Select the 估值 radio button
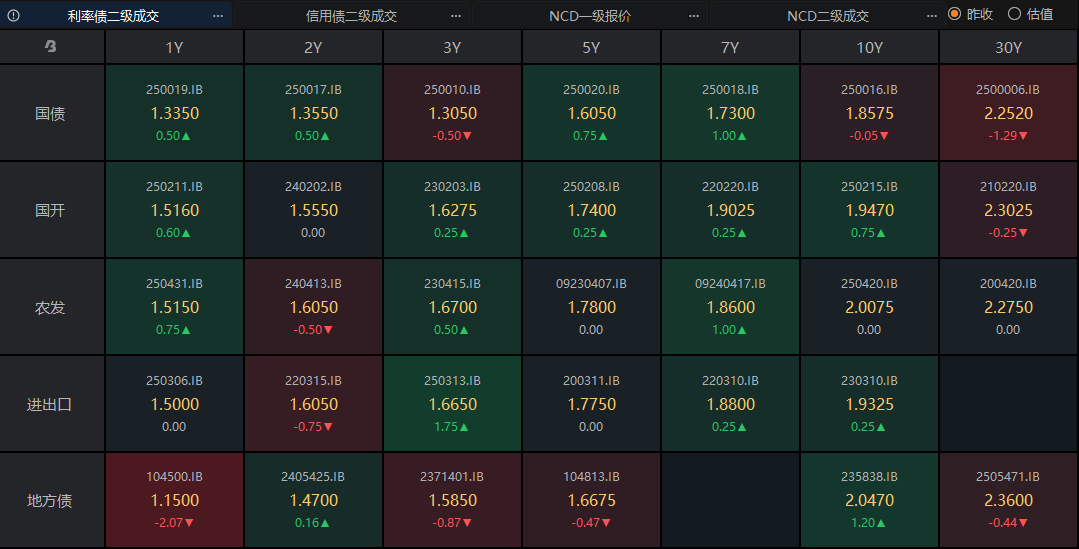The width and height of the screenshot is (1079, 549). pyautogui.click(x=1014, y=14)
